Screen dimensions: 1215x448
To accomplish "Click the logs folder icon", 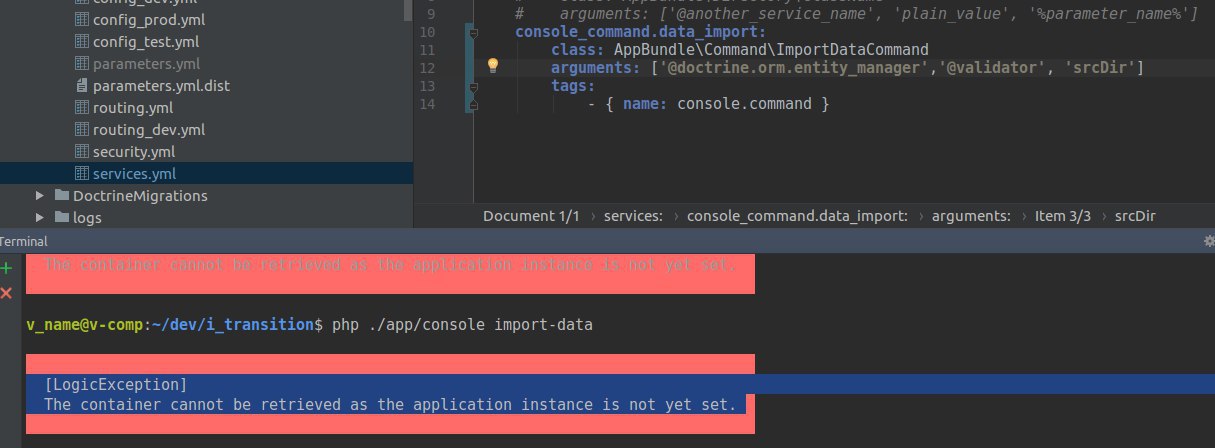I will [62, 217].
